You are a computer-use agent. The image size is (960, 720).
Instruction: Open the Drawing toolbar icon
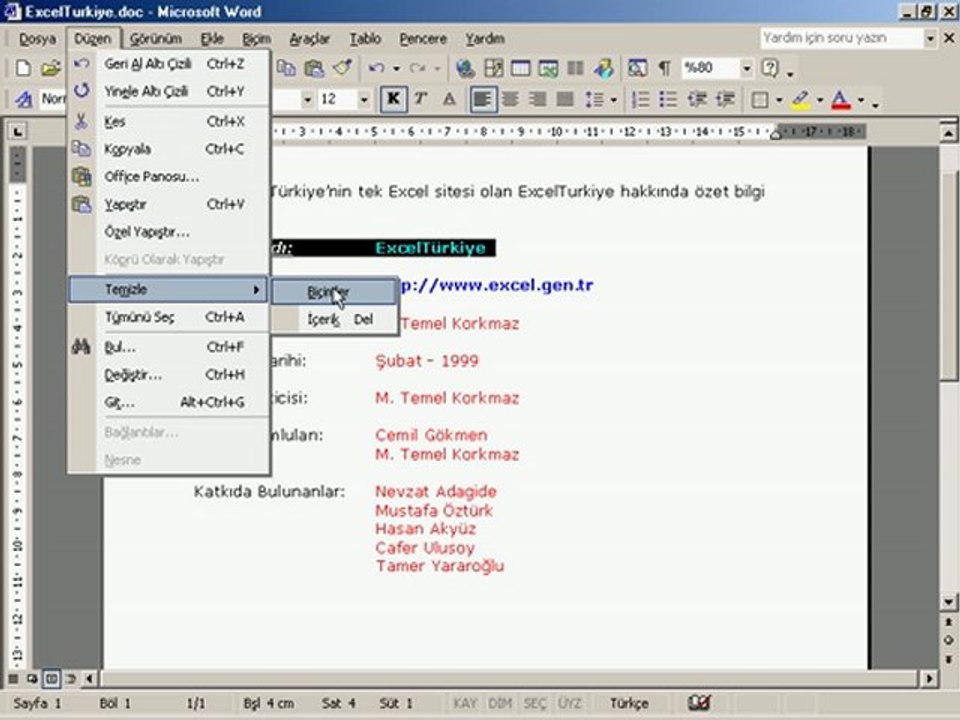point(604,68)
